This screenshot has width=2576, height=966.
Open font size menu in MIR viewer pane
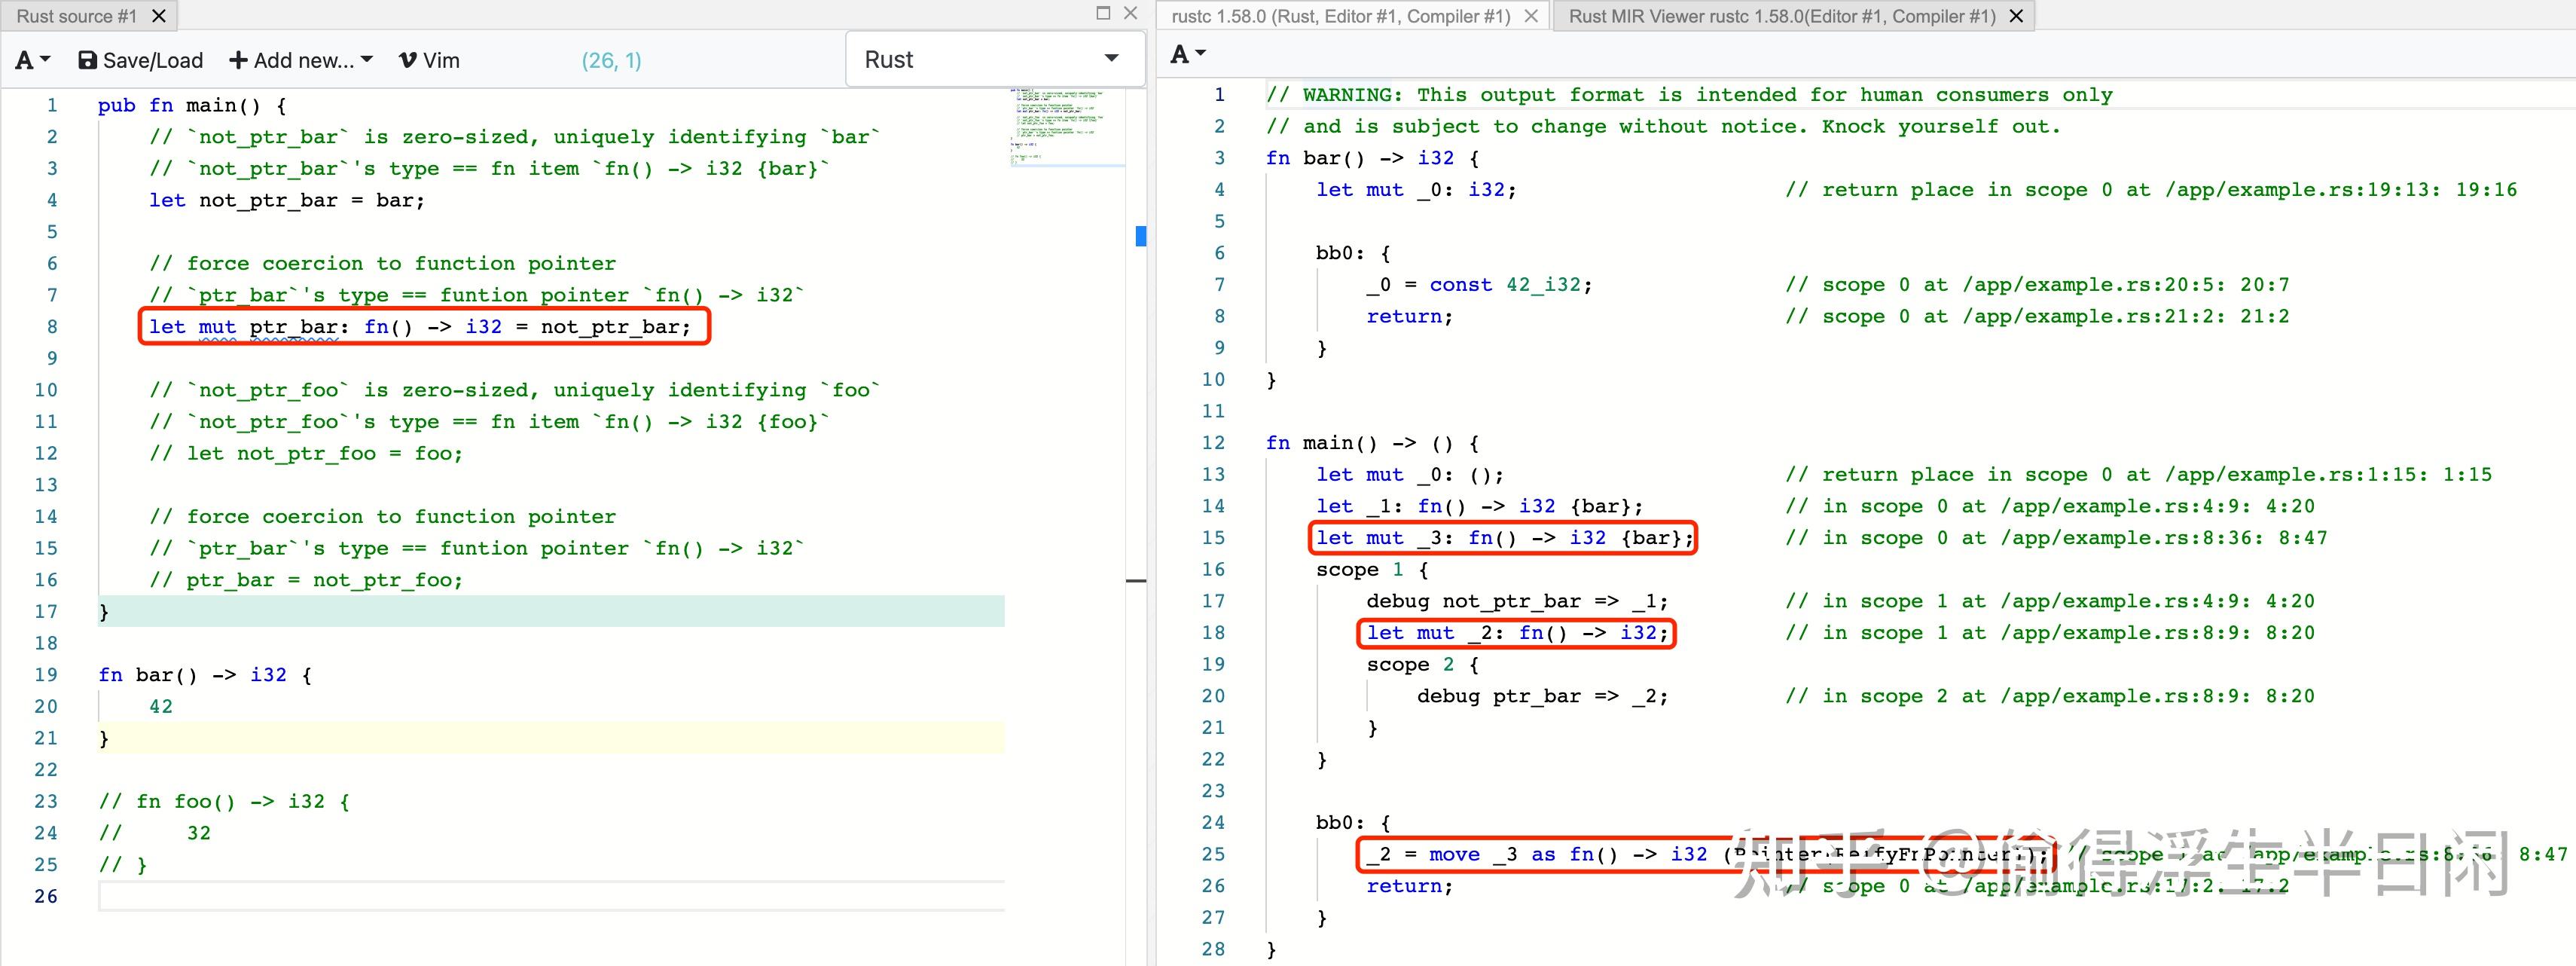[x=1188, y=53]
